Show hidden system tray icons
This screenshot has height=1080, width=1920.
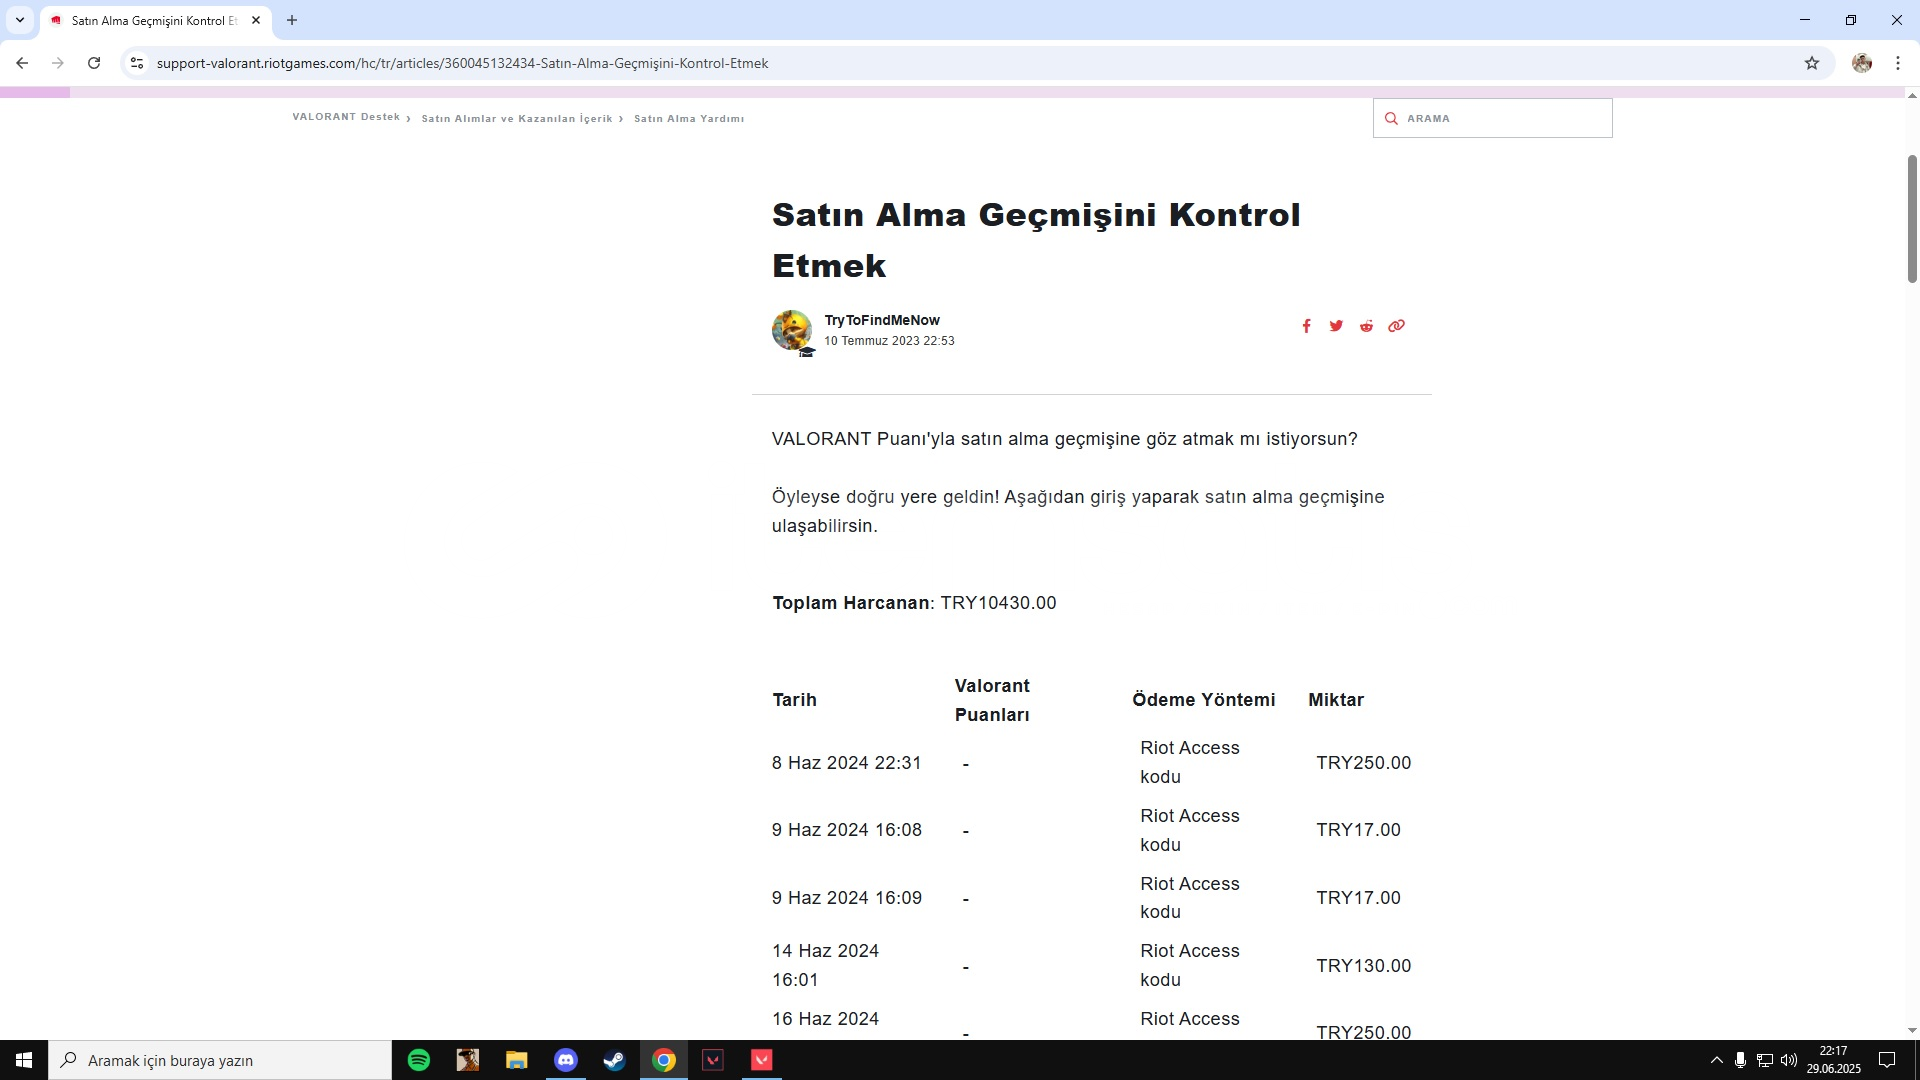1717,1060
